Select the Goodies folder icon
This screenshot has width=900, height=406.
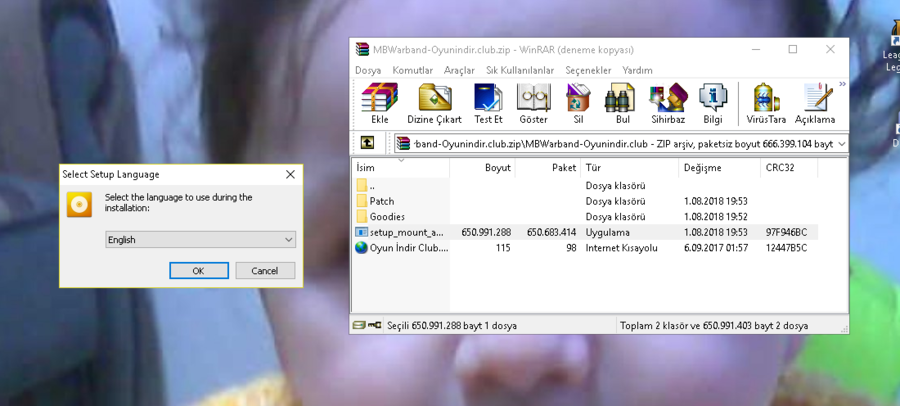[362, 216]
